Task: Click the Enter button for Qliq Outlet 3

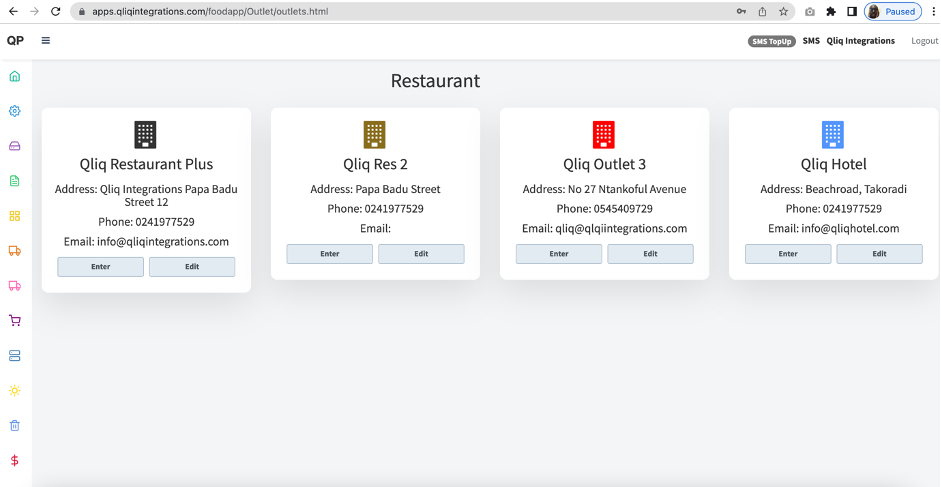Action: (x=558, y=254)
